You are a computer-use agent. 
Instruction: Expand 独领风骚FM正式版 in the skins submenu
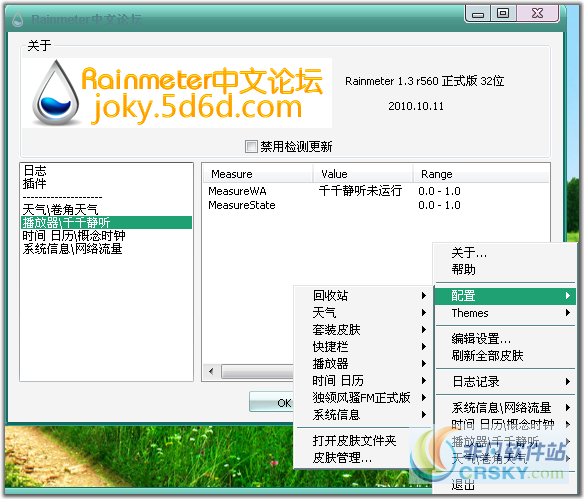364,398
